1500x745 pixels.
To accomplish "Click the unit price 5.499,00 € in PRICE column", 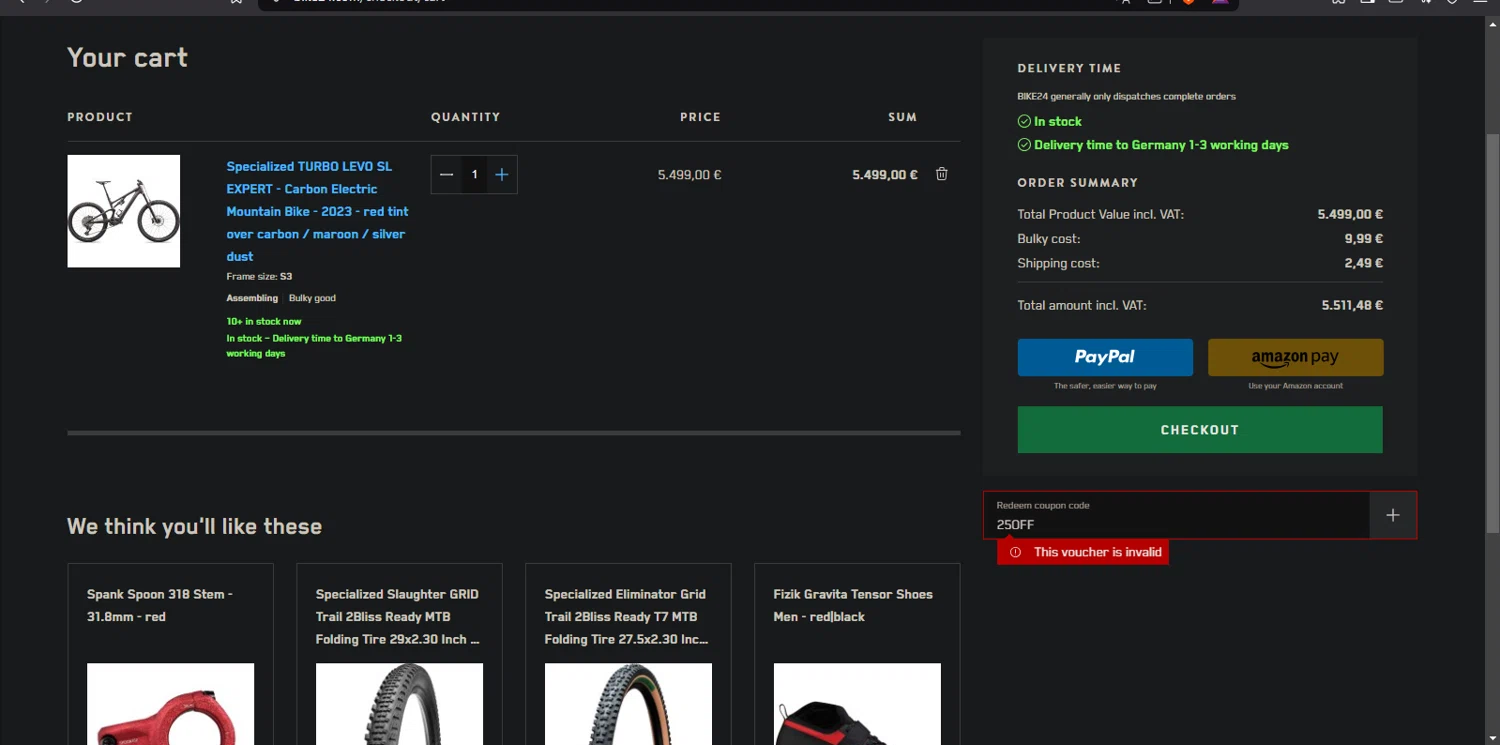I will point(689,174).
